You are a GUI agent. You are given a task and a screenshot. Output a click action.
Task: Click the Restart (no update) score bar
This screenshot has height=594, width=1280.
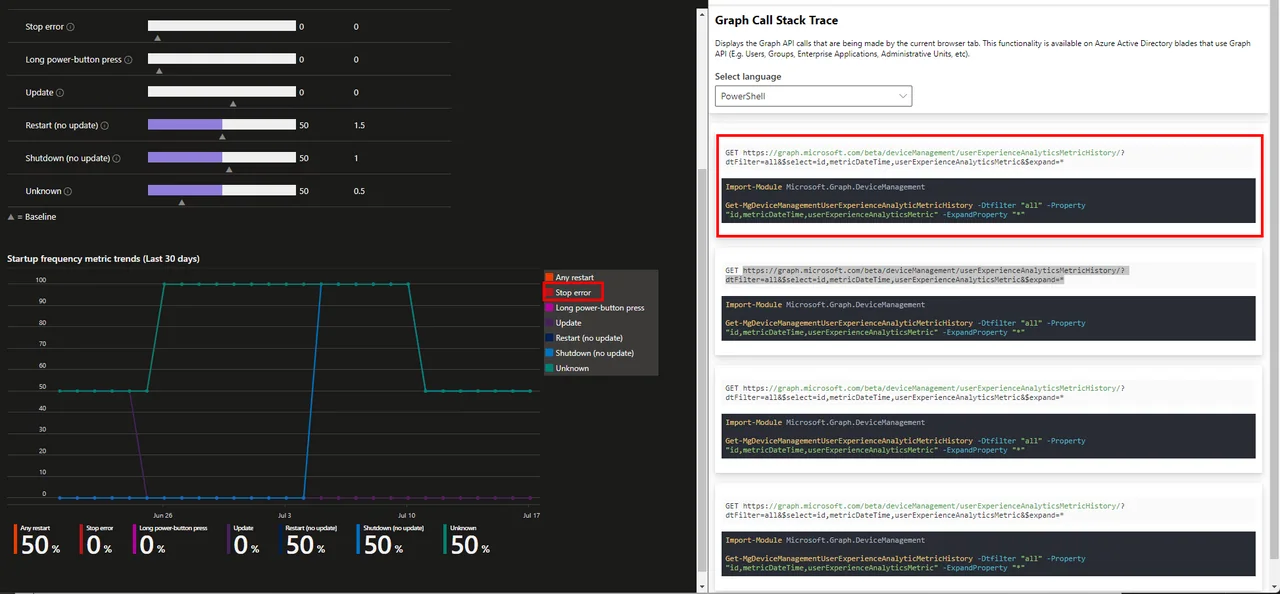pos(222,125)
